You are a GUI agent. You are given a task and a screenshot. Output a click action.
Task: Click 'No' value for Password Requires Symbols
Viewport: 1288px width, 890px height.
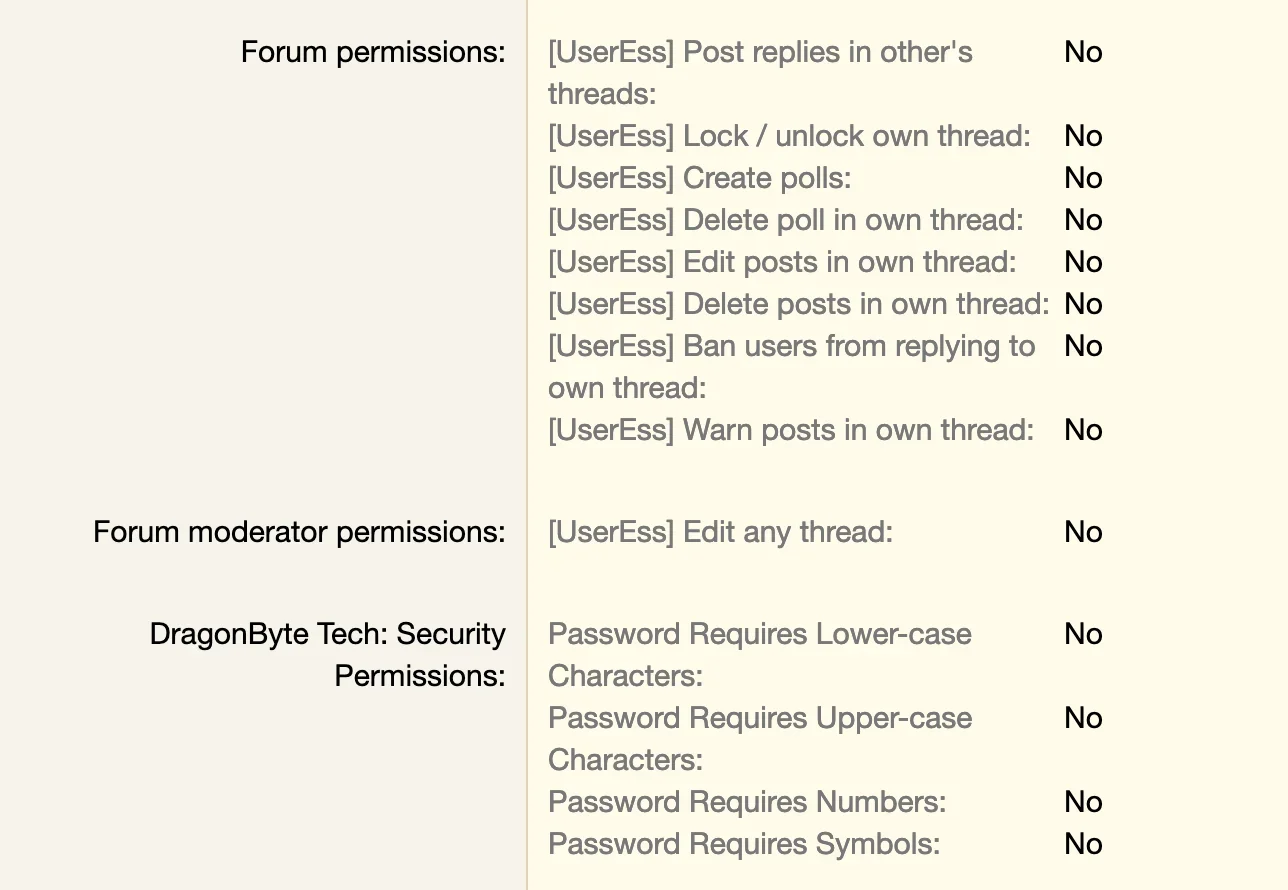tap(1083, 844)
